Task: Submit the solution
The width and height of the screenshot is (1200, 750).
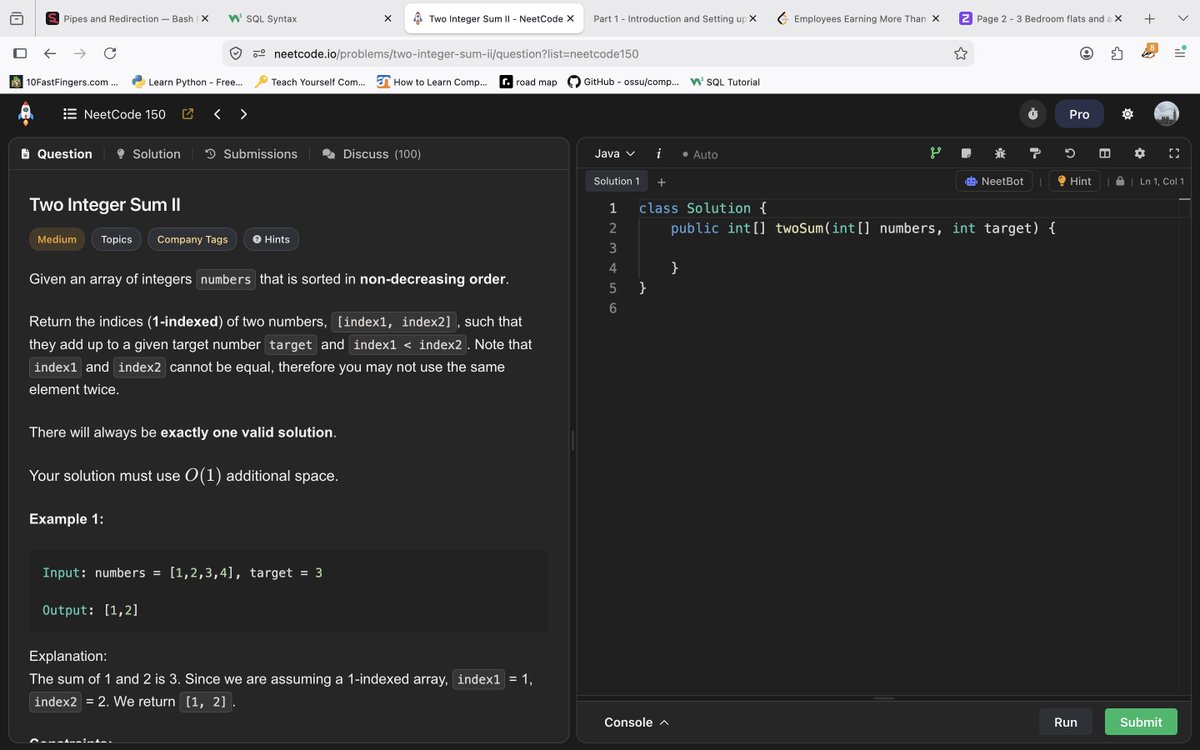Action: point(1141,722)
